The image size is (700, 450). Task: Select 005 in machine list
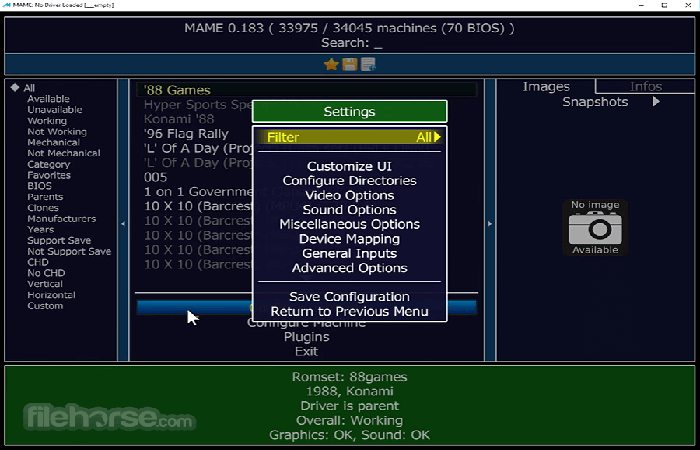coord(155,177)
